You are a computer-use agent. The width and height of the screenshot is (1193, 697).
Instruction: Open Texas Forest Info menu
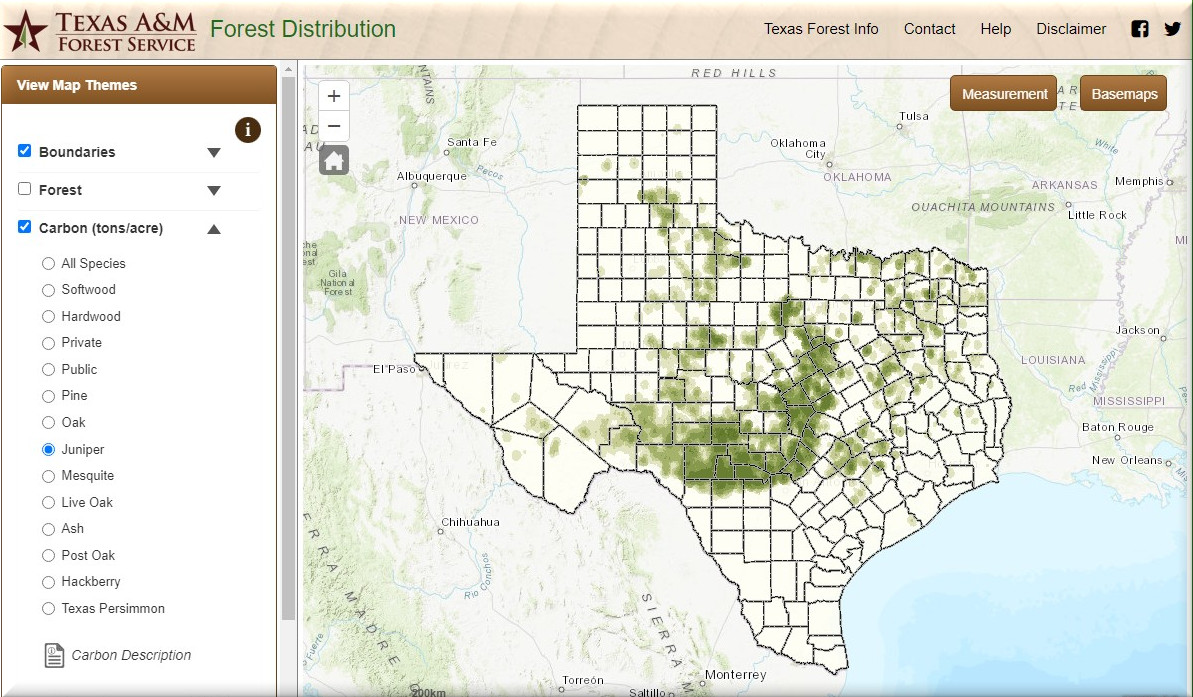(821, 29)
